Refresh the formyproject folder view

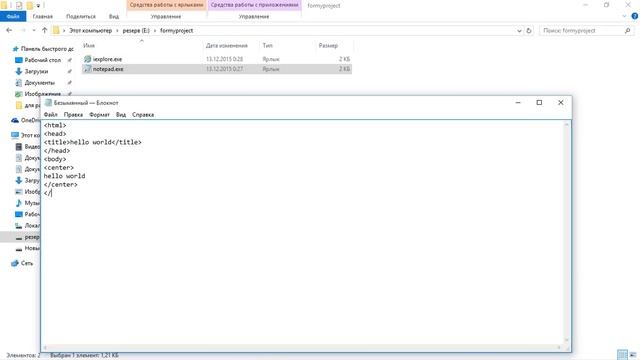tap(529, 31)
